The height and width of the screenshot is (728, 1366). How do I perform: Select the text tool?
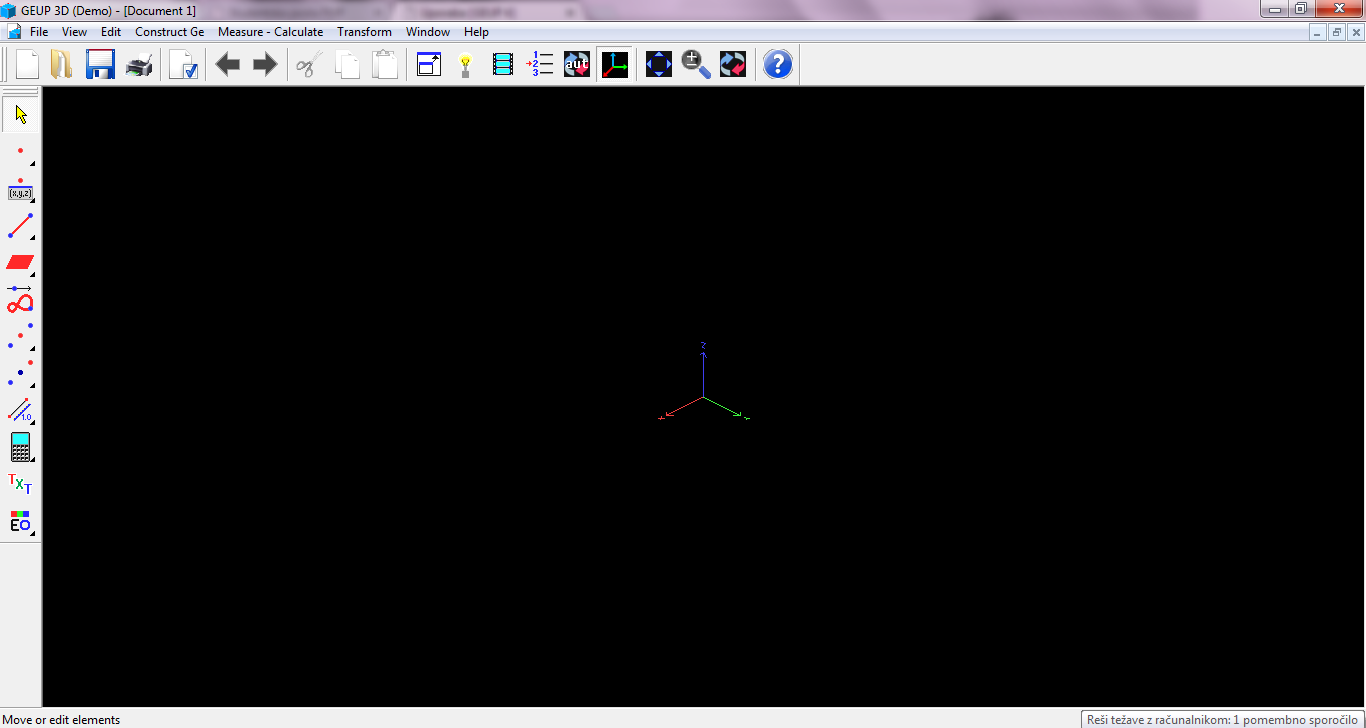pyautogui.click(x=18, y=483)
